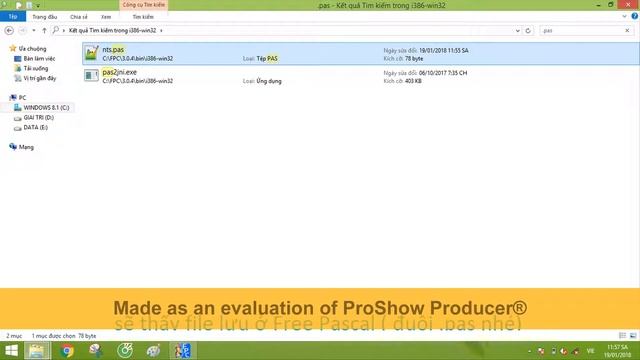
Task: Open the green circular taskbar app
Action: (125, 351)
